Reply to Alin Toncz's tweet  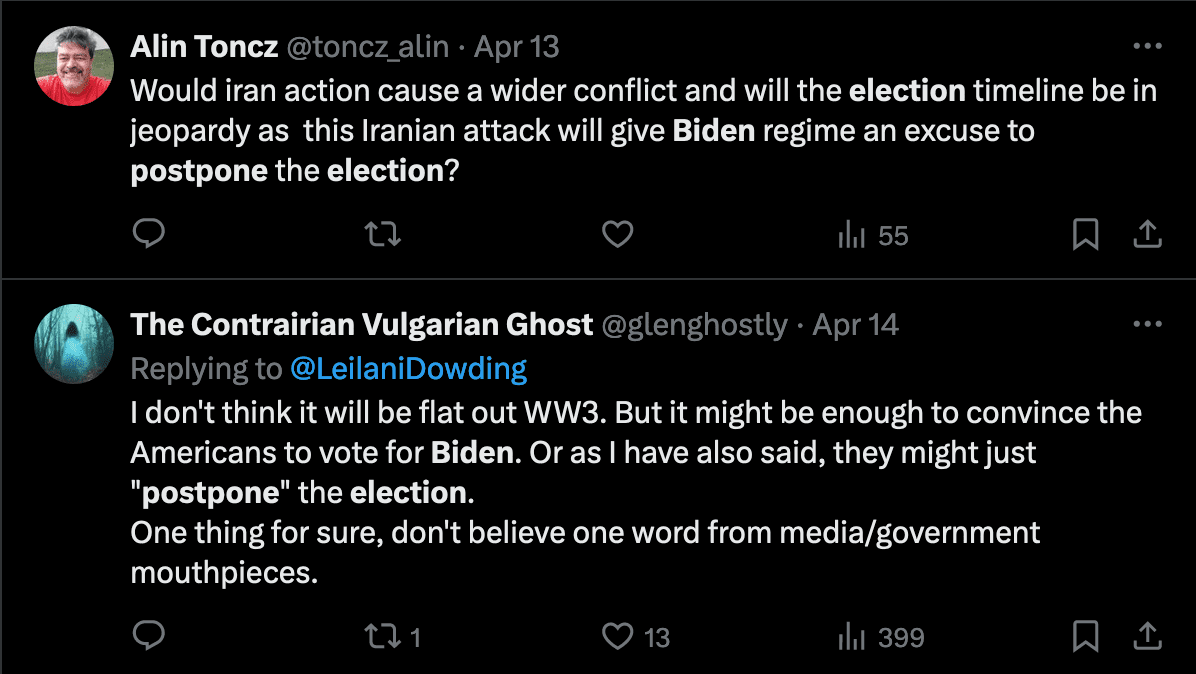(x=148, y=234)
